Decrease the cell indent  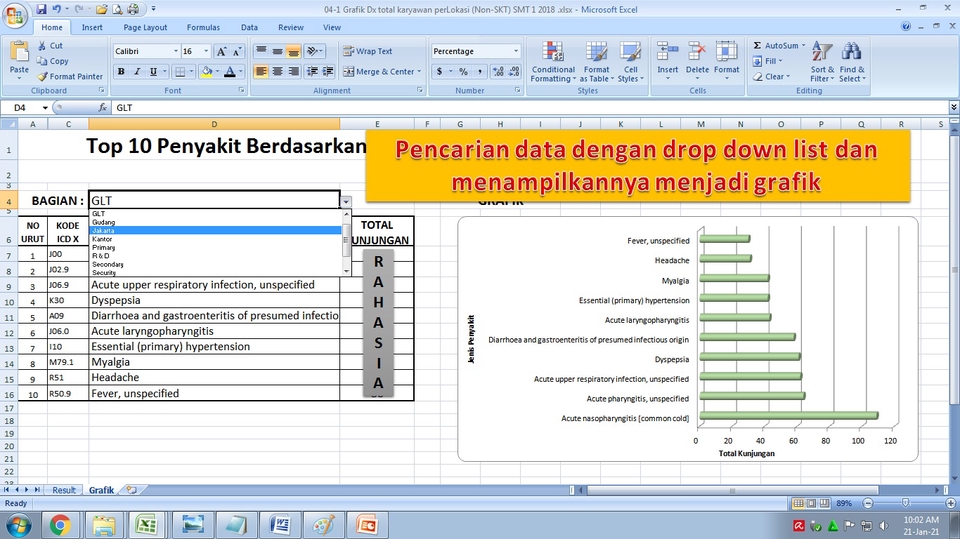click(x=312, y=72)
